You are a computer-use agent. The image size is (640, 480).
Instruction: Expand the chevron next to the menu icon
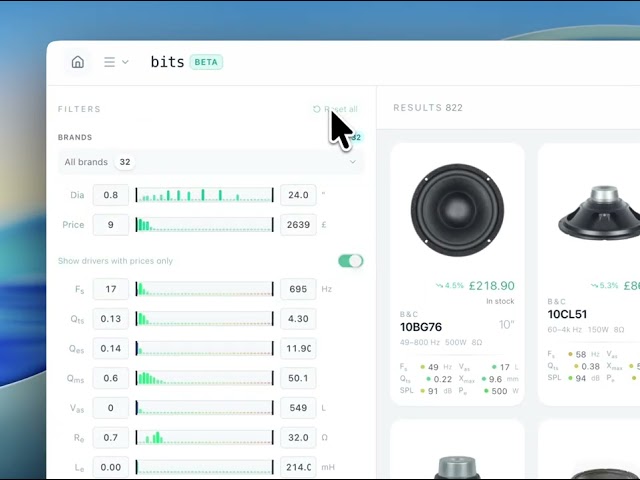pos(125,62)
